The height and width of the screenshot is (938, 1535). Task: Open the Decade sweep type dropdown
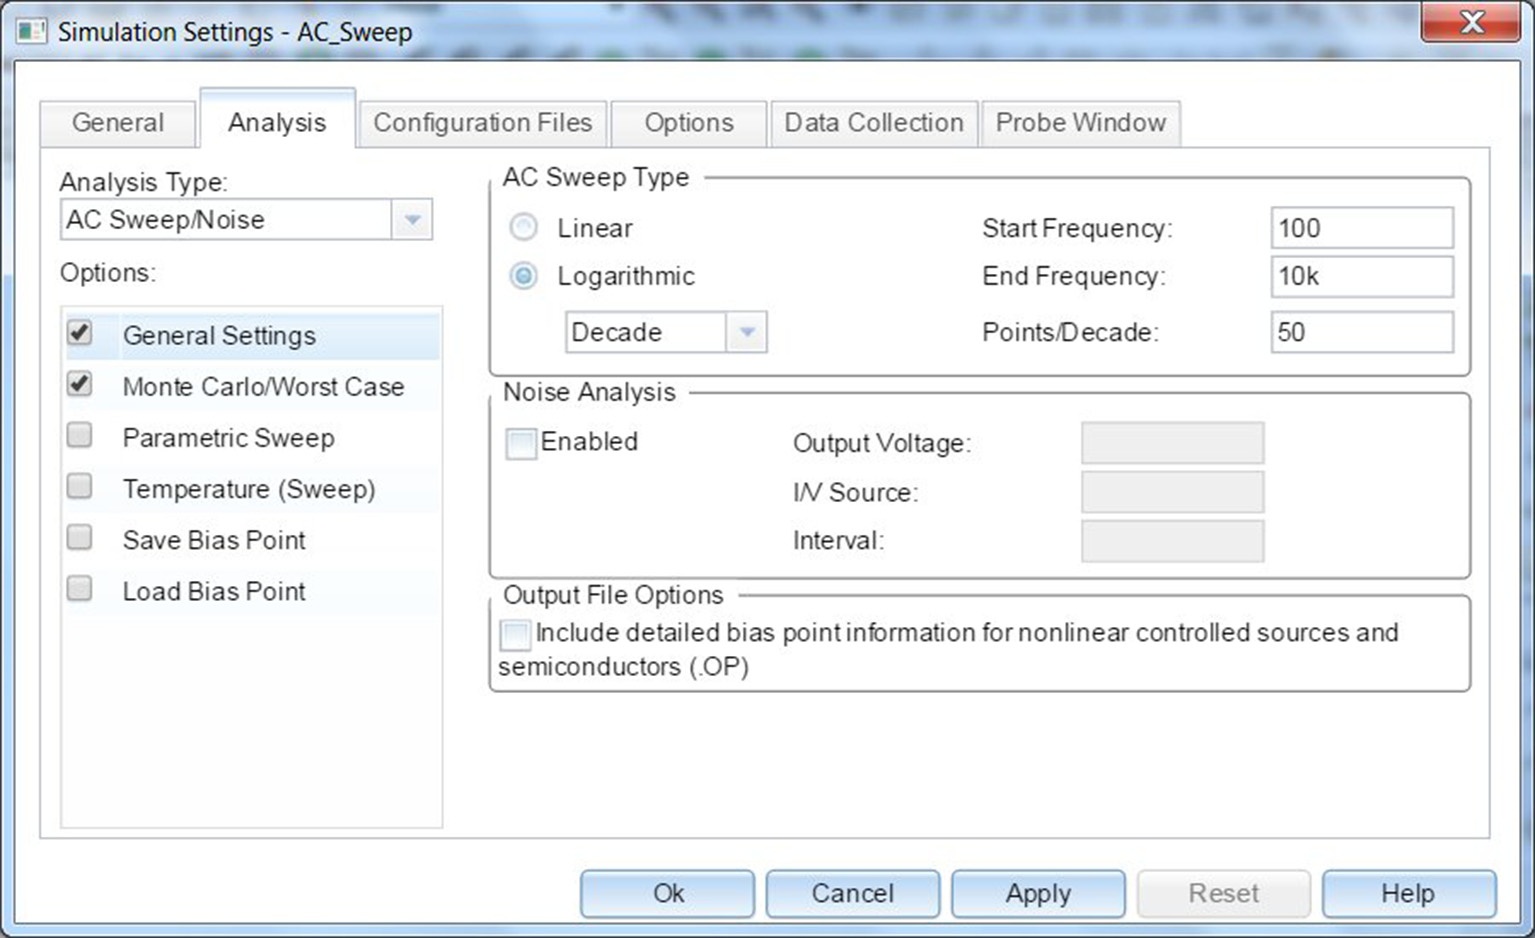746,332
